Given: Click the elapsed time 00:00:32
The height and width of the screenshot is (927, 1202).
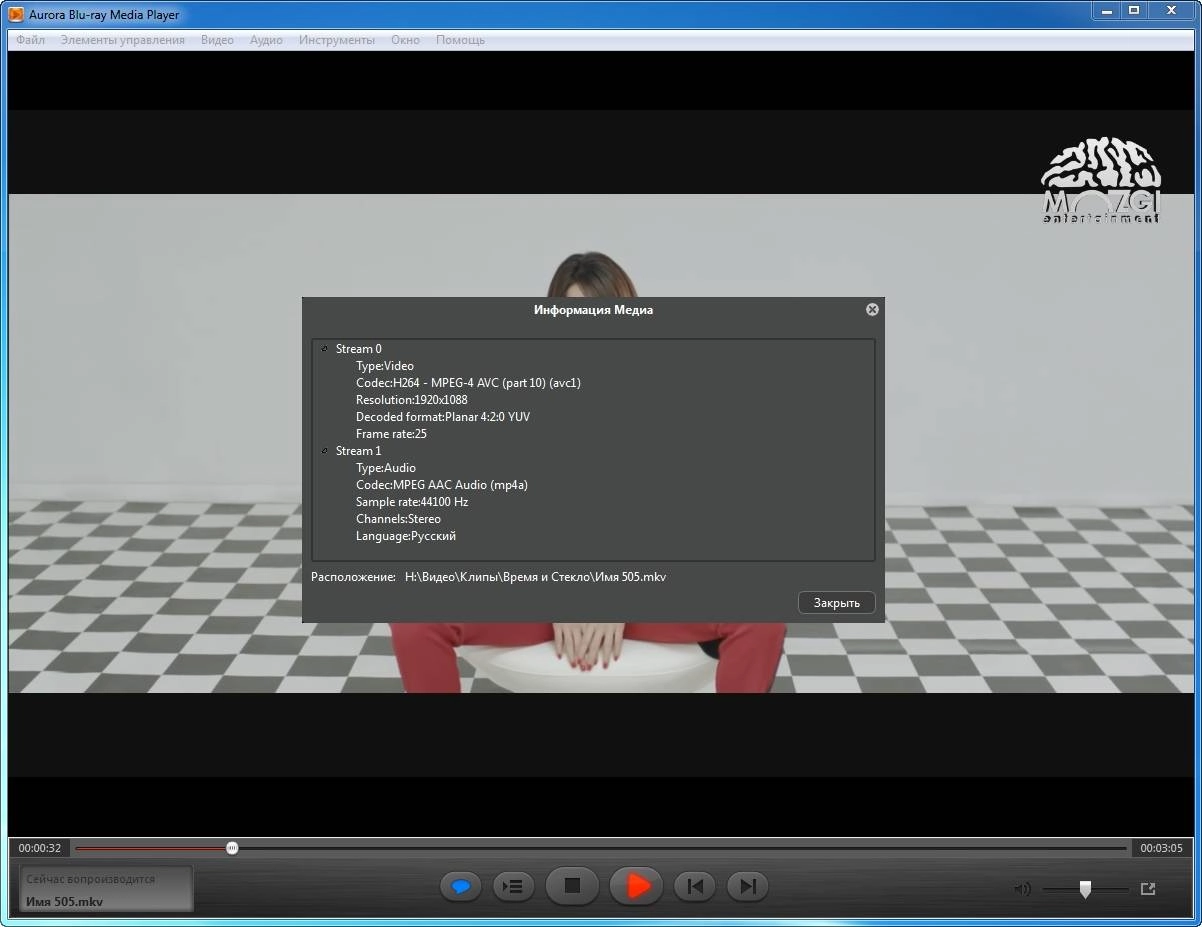Looking at the screenshot, I should 40,848.
